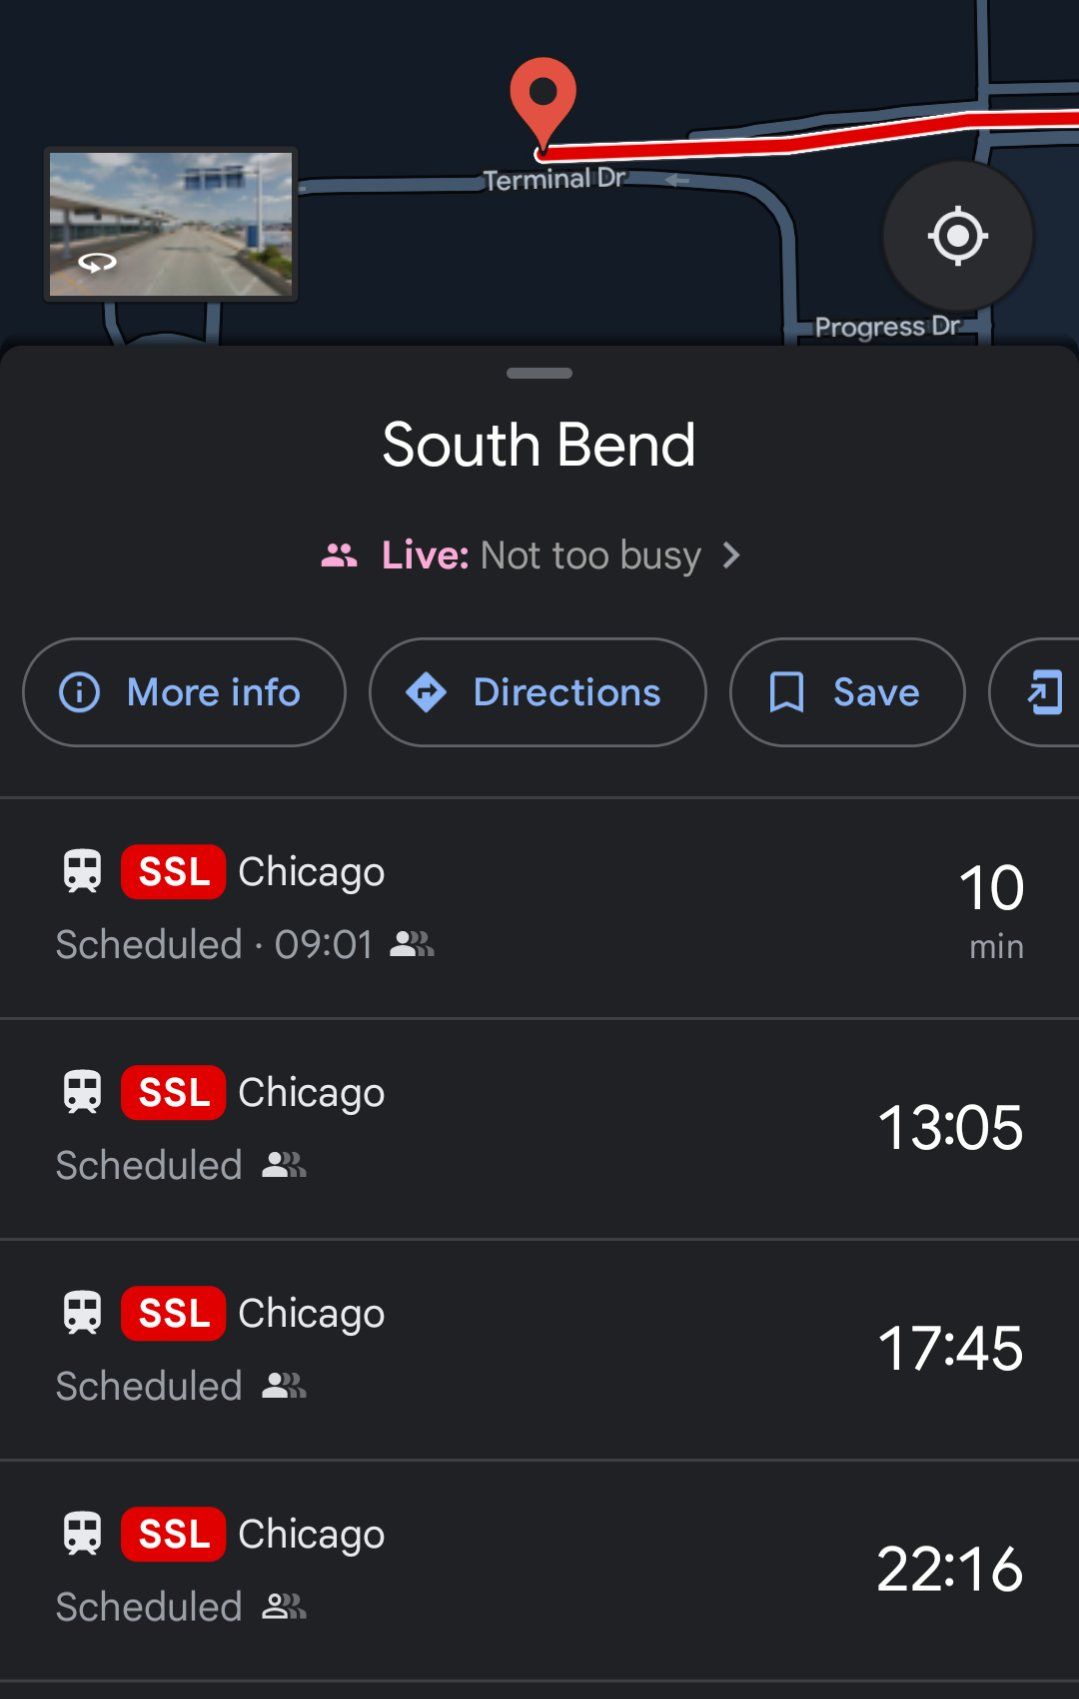Image resolution: width=1079 pixels, height=1699 pixels.
Task: Tap the Progress Dr road label
Action: (x=886, y=327)
